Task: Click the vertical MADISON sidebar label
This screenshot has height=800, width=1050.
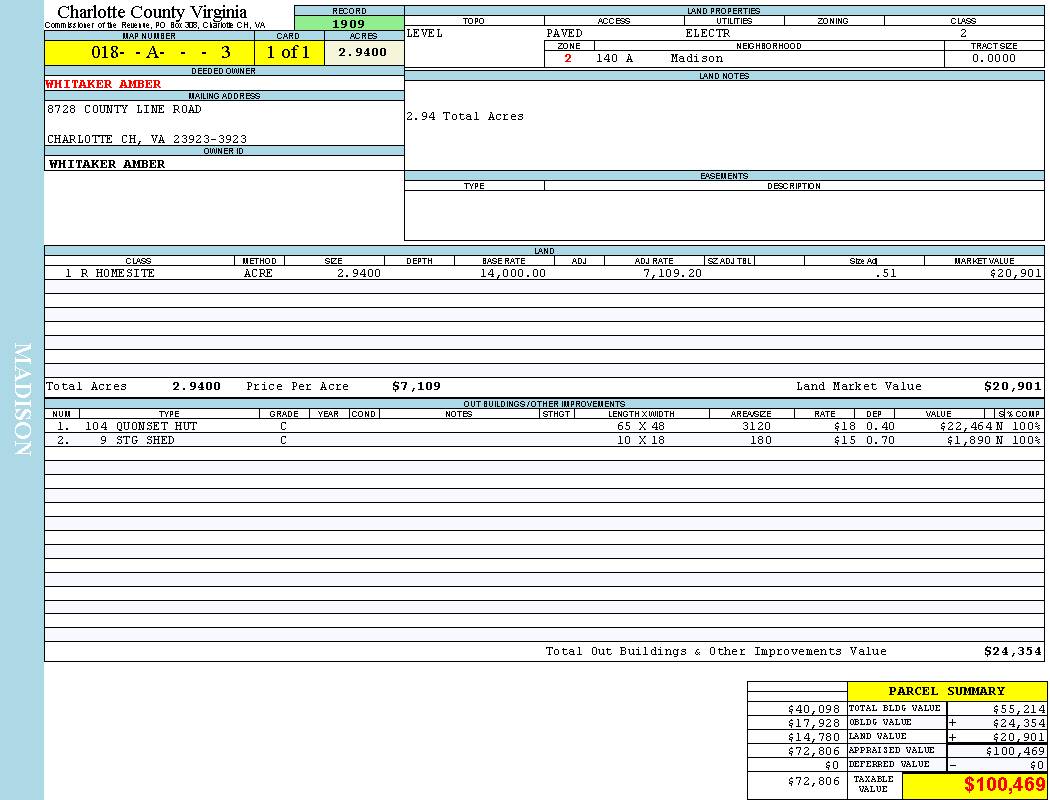Action: tap(22, 400)
